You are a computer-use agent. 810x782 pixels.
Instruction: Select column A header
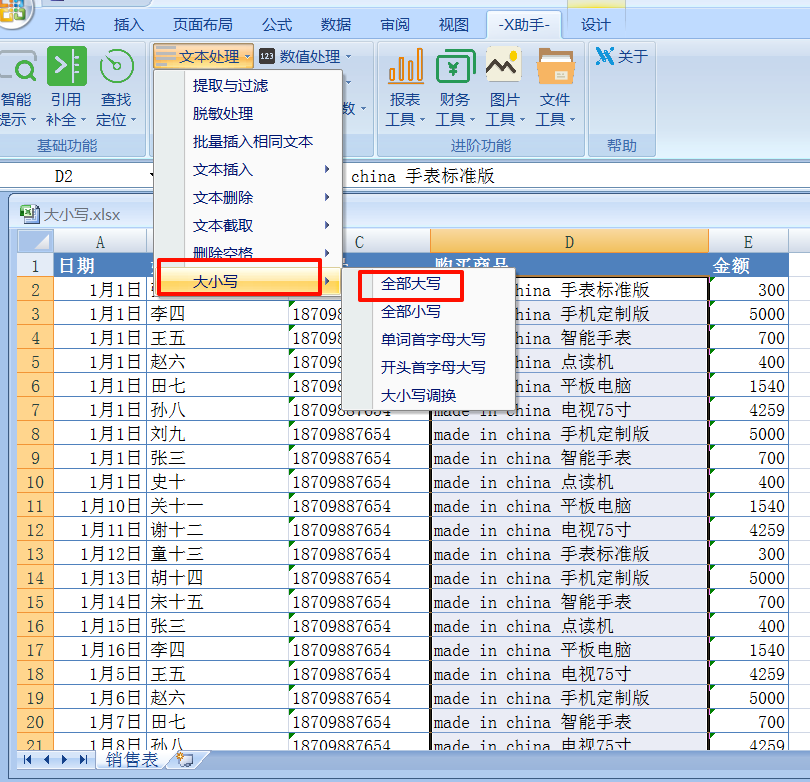click(x=100, y=241)
